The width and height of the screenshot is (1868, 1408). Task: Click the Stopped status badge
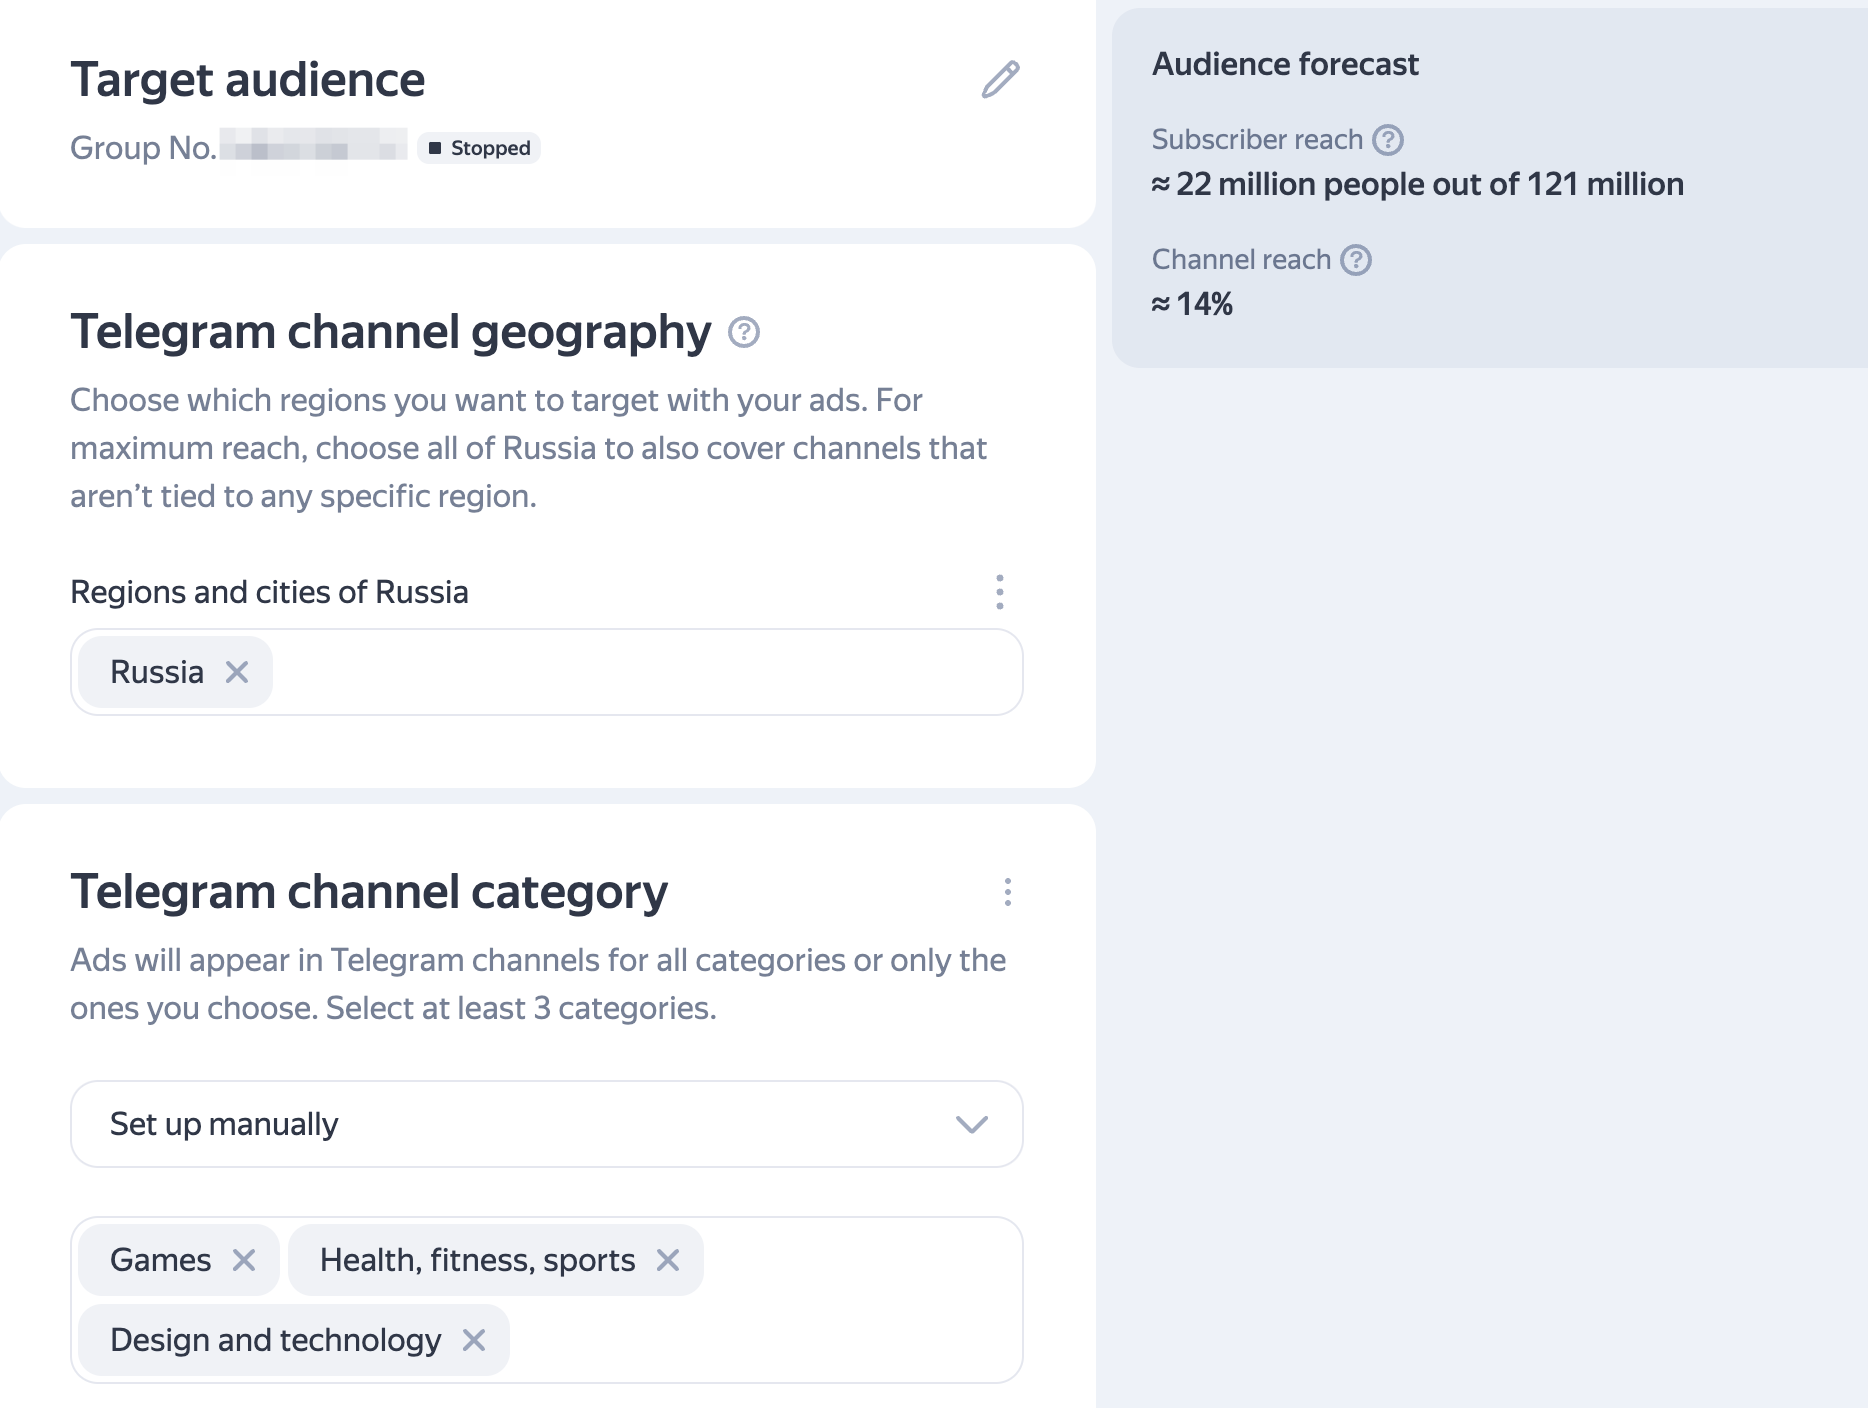tap(479, 148)
